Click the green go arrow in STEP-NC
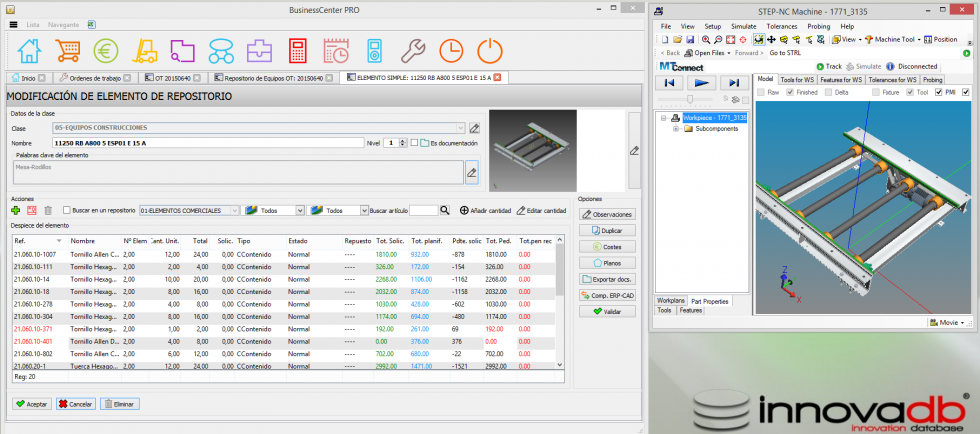This screenshot has width=980, height=434. pos(966,53)
